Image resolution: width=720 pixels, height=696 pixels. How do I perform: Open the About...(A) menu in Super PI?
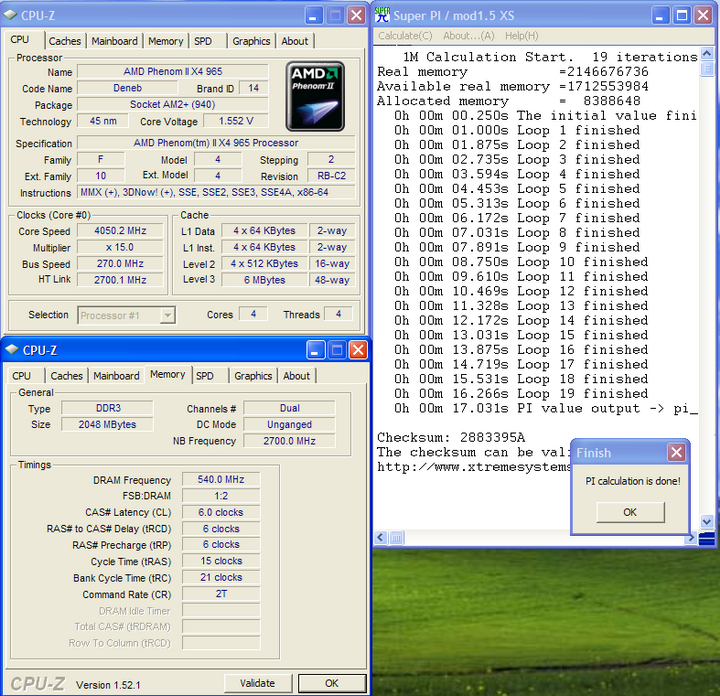click(469, 36)
